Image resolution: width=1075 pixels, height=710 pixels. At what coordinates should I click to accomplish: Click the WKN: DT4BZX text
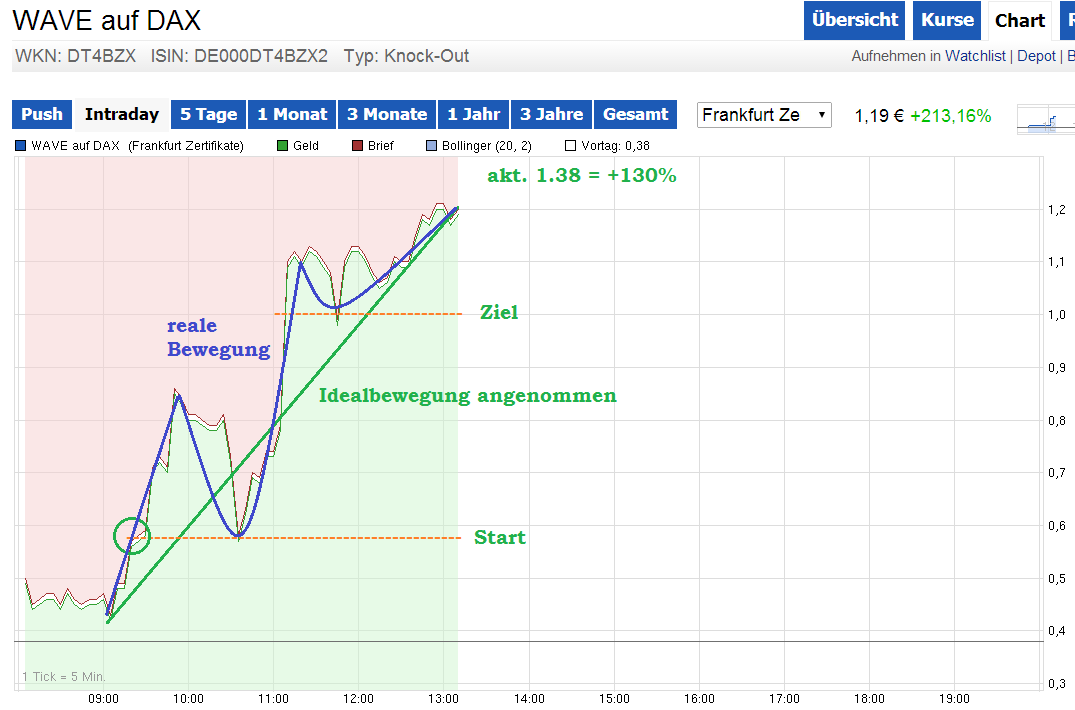(76, 56)
